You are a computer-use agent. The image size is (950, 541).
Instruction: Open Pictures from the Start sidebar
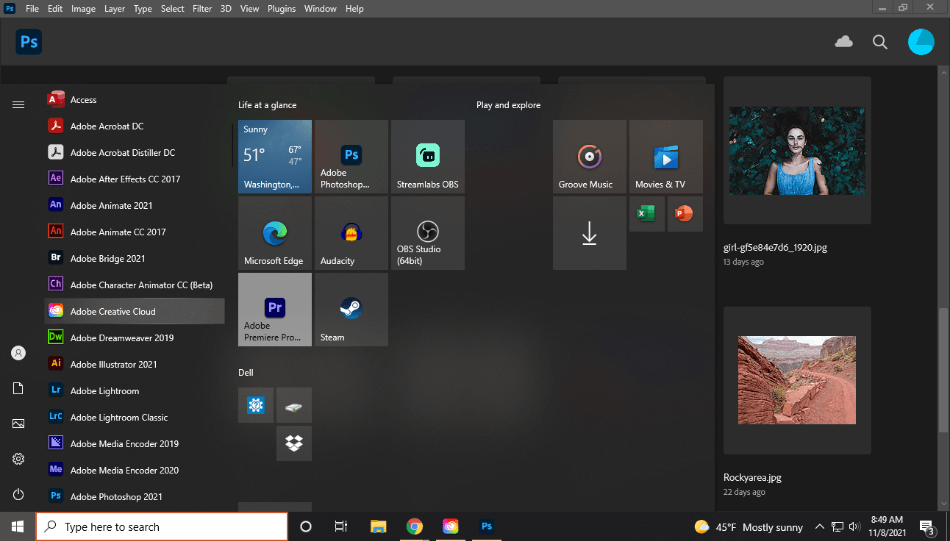(18, 423)
